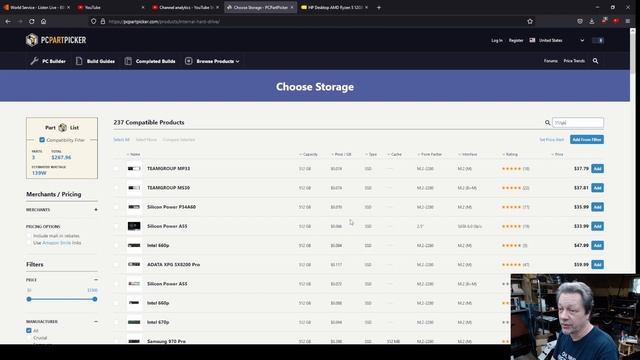
Task: Click the Select All link
Action: (x=121, y=140)
